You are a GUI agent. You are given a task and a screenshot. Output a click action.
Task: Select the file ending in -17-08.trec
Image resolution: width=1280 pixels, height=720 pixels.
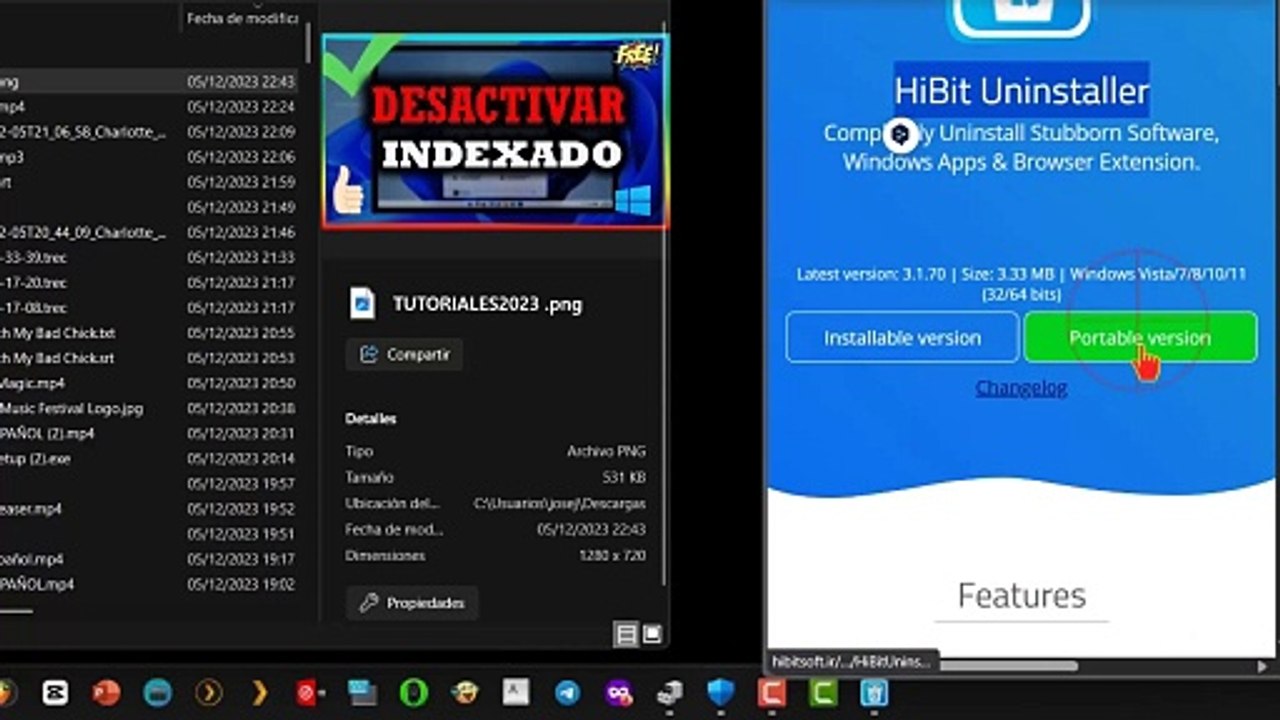(x=148, y=308)
